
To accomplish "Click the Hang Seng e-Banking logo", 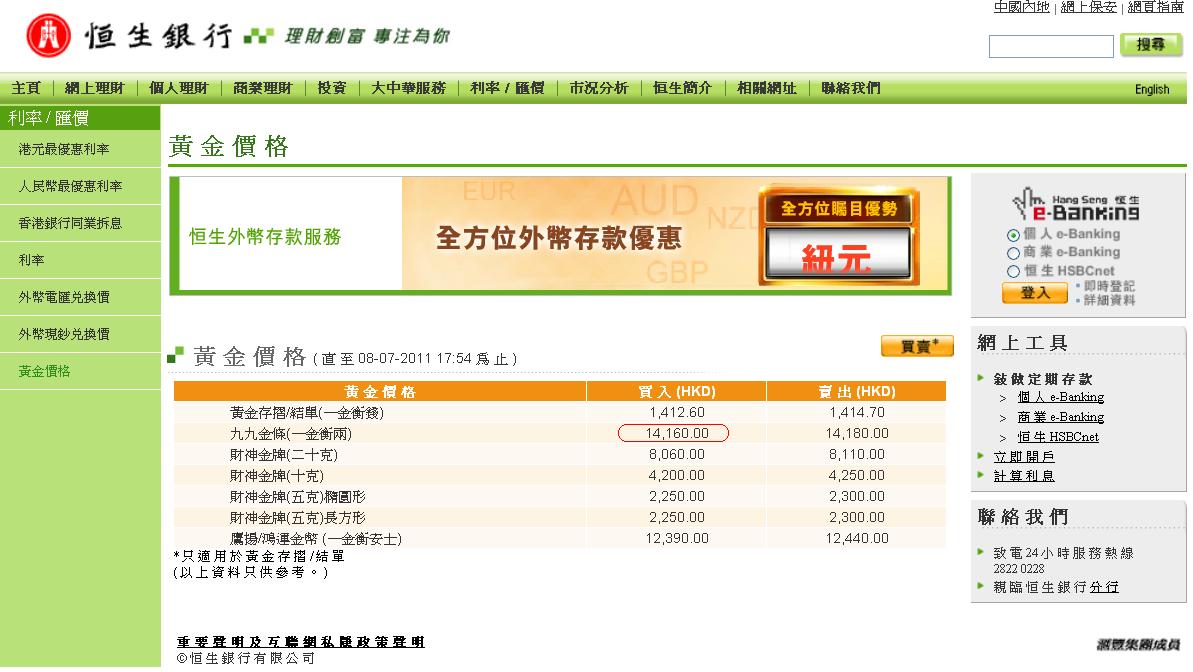I will 1075,208.
